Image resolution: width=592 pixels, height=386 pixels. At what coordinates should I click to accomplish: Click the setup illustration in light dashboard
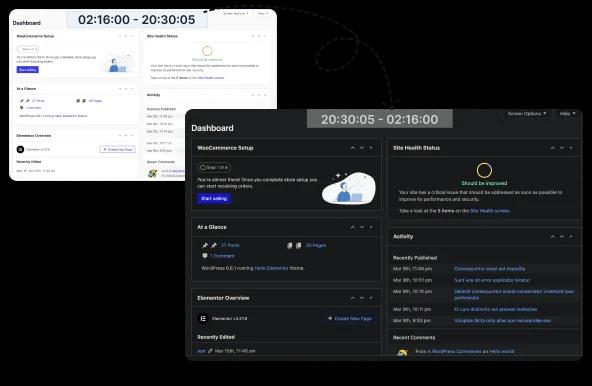(x=118, y=63)
